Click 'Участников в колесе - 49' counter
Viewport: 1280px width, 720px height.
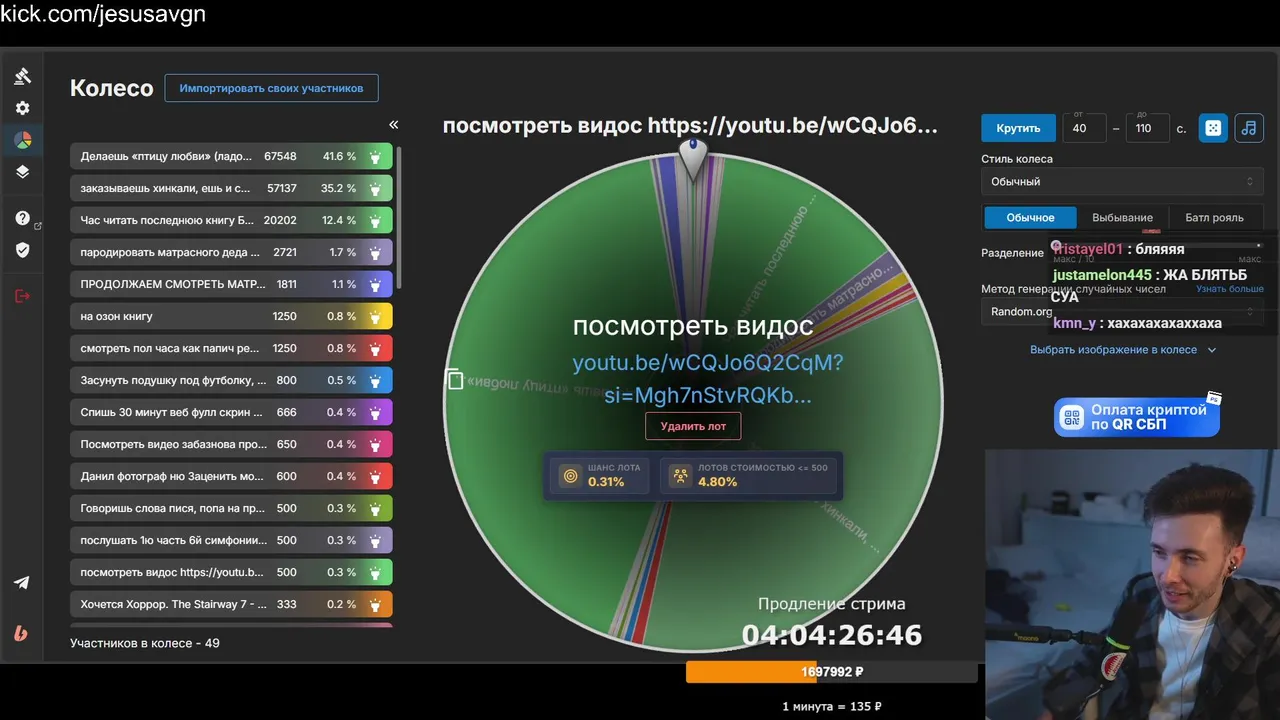click(x=145, y=643)
